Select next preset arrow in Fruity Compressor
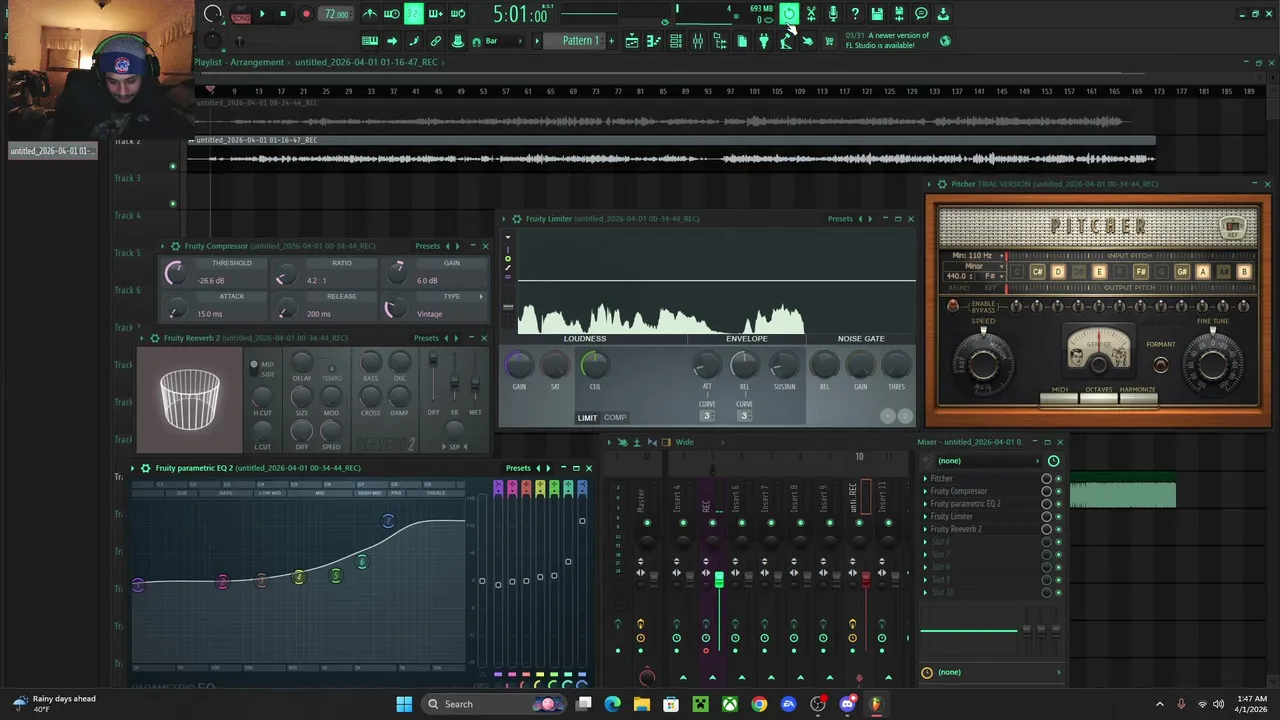 pos(458,246)
